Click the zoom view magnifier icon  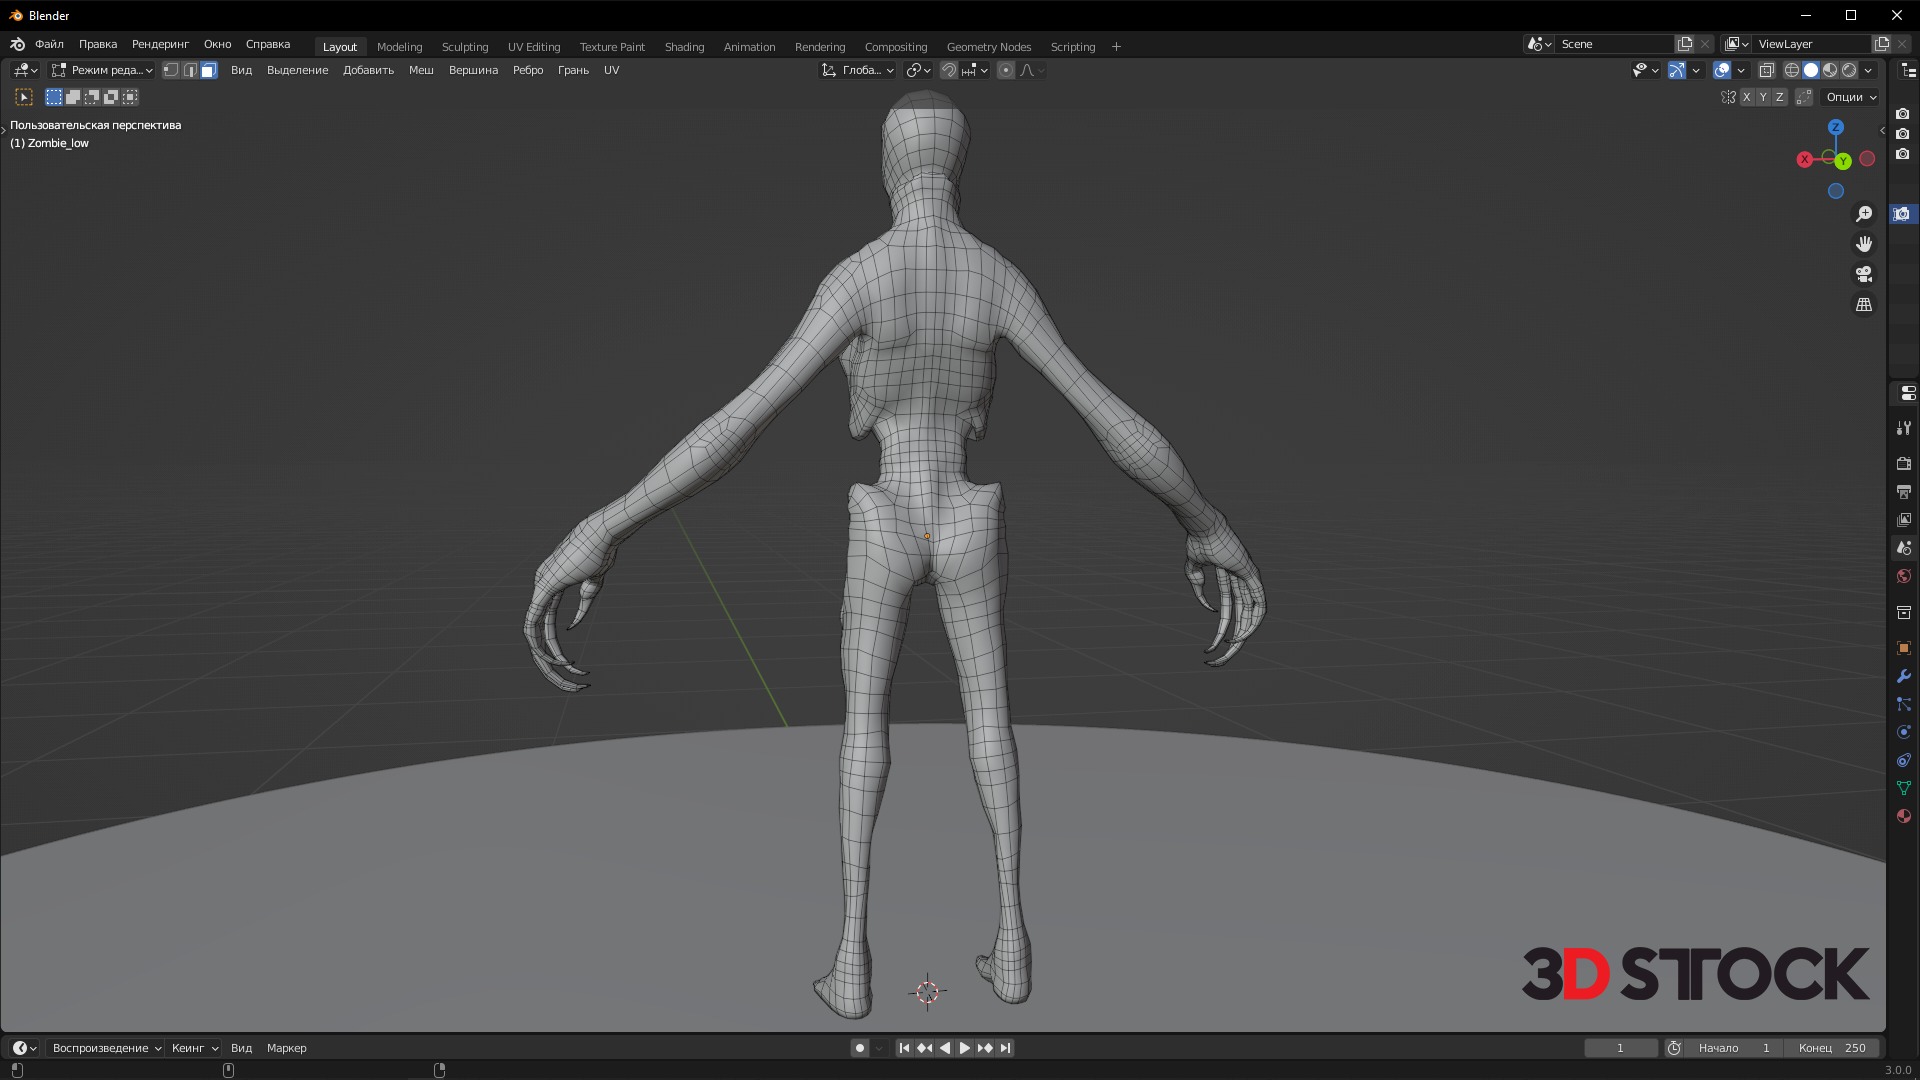(x=1864, y=214)
